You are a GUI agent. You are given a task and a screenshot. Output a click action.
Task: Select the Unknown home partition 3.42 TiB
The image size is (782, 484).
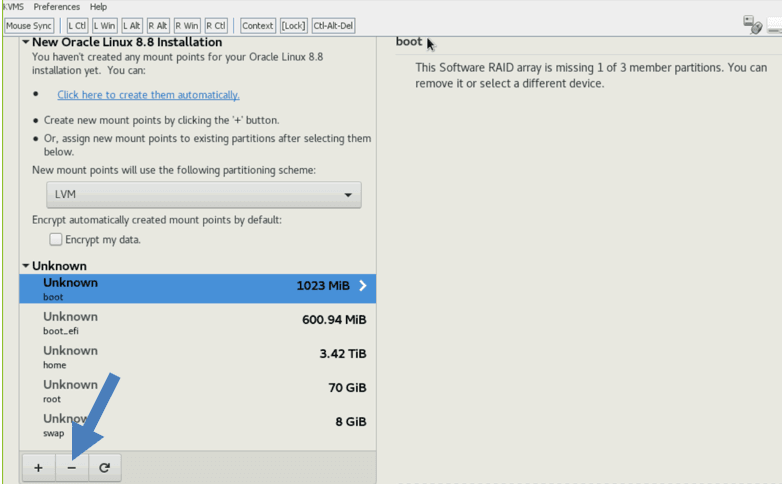point(197,356)
